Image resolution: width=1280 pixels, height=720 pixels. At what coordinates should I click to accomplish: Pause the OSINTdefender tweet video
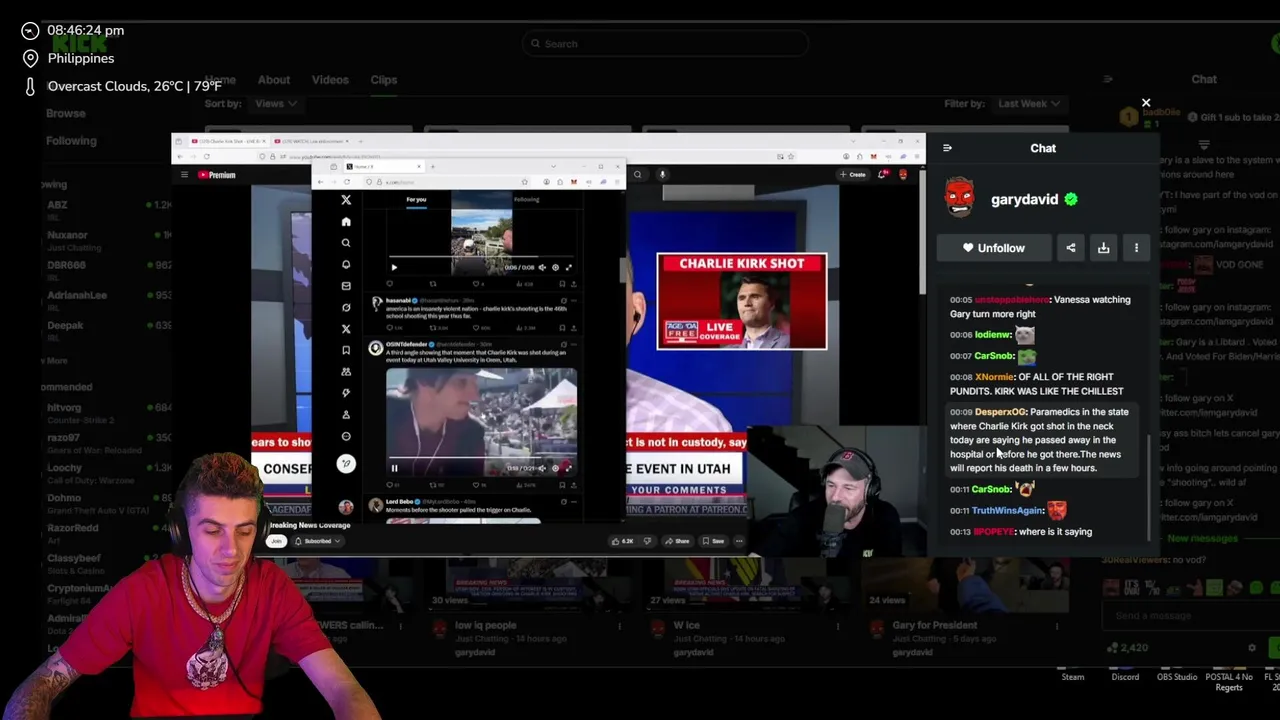pyautogui.click(x=394, y=468)
